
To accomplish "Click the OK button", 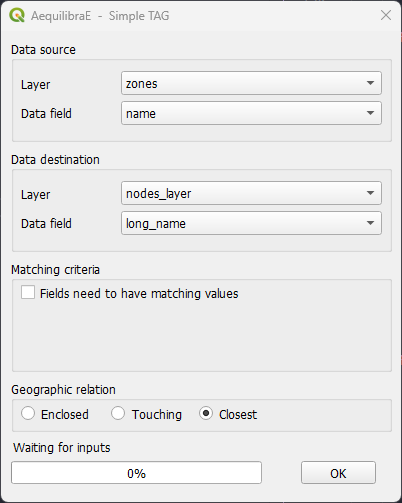I will 338,473.
